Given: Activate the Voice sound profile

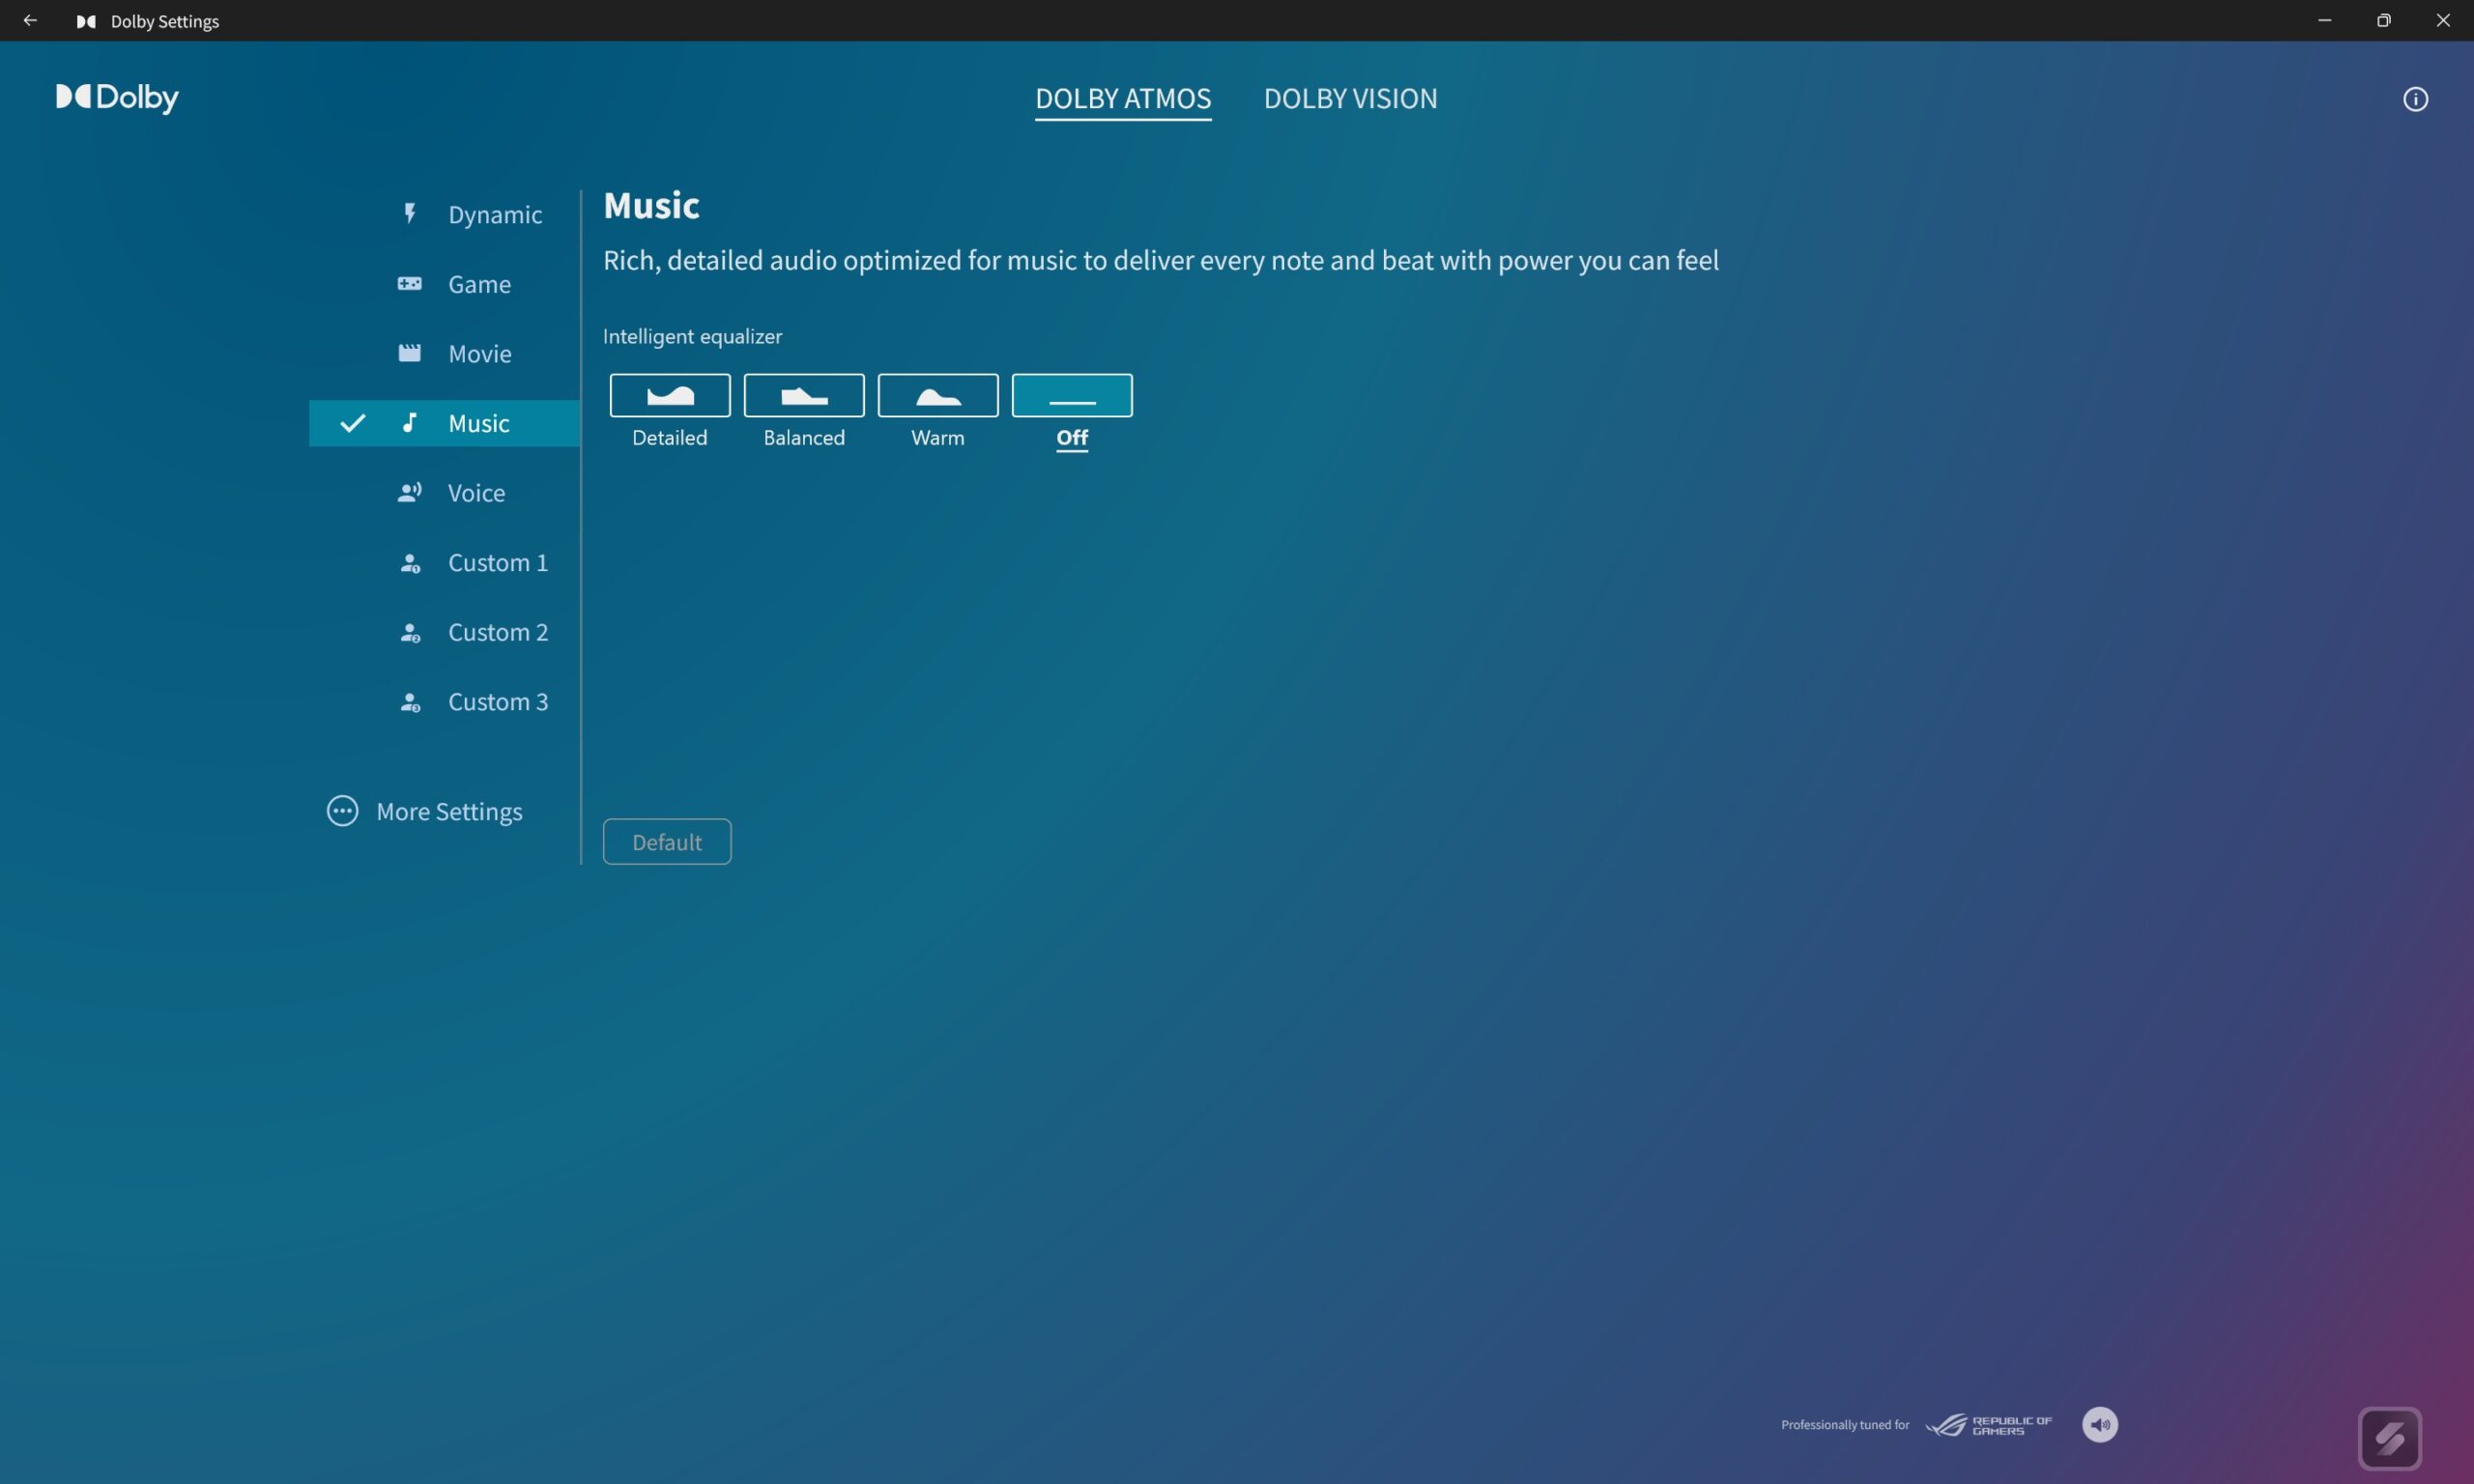Looking at the screenshot, I should (445, 492).
